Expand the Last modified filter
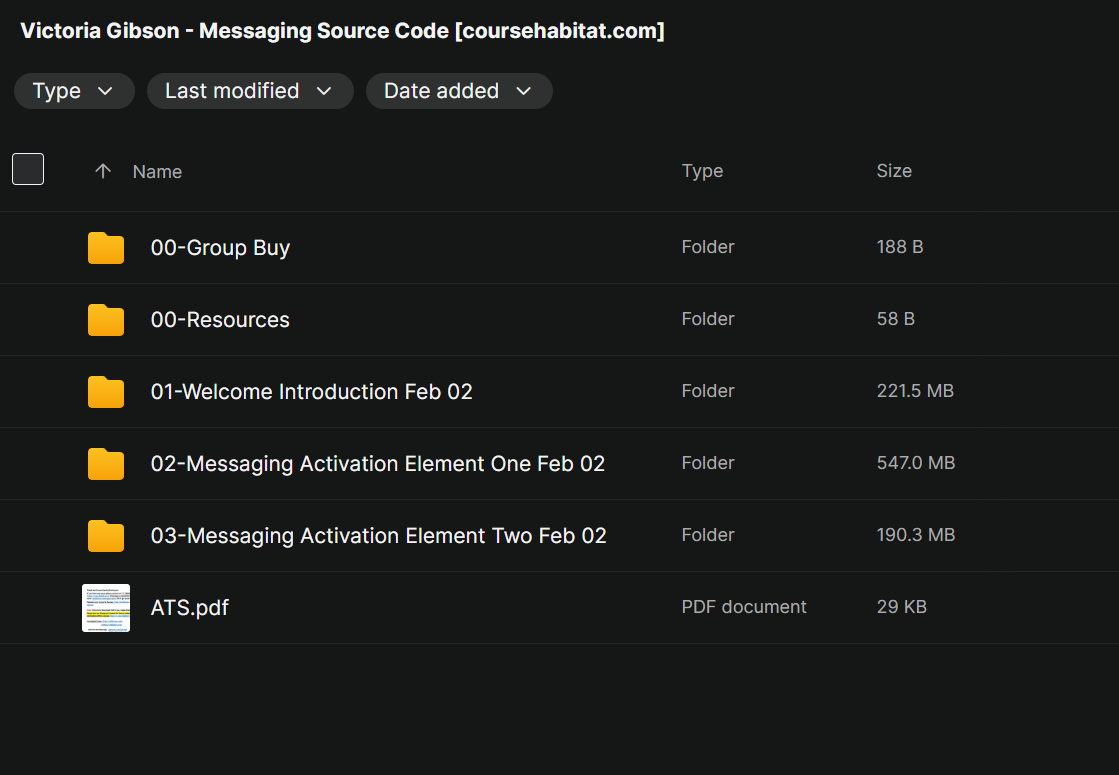 coord(250,91)
